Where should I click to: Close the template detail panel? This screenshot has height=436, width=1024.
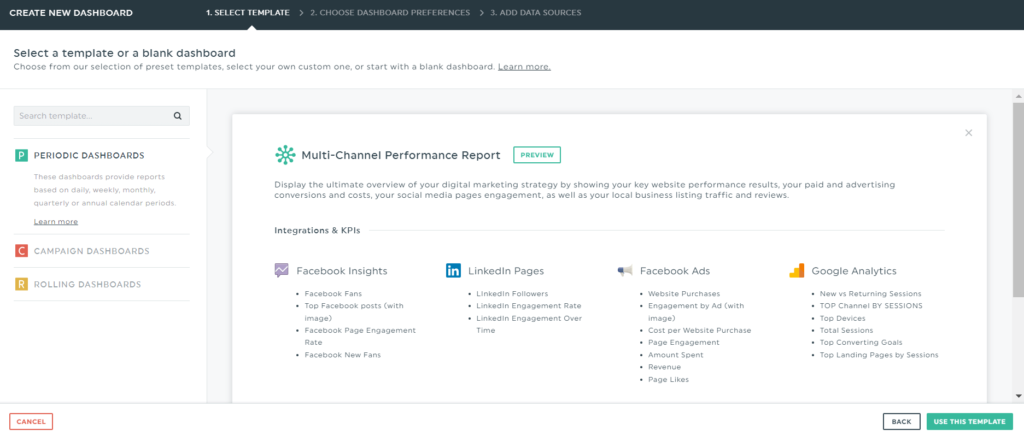tap(968, 133)
